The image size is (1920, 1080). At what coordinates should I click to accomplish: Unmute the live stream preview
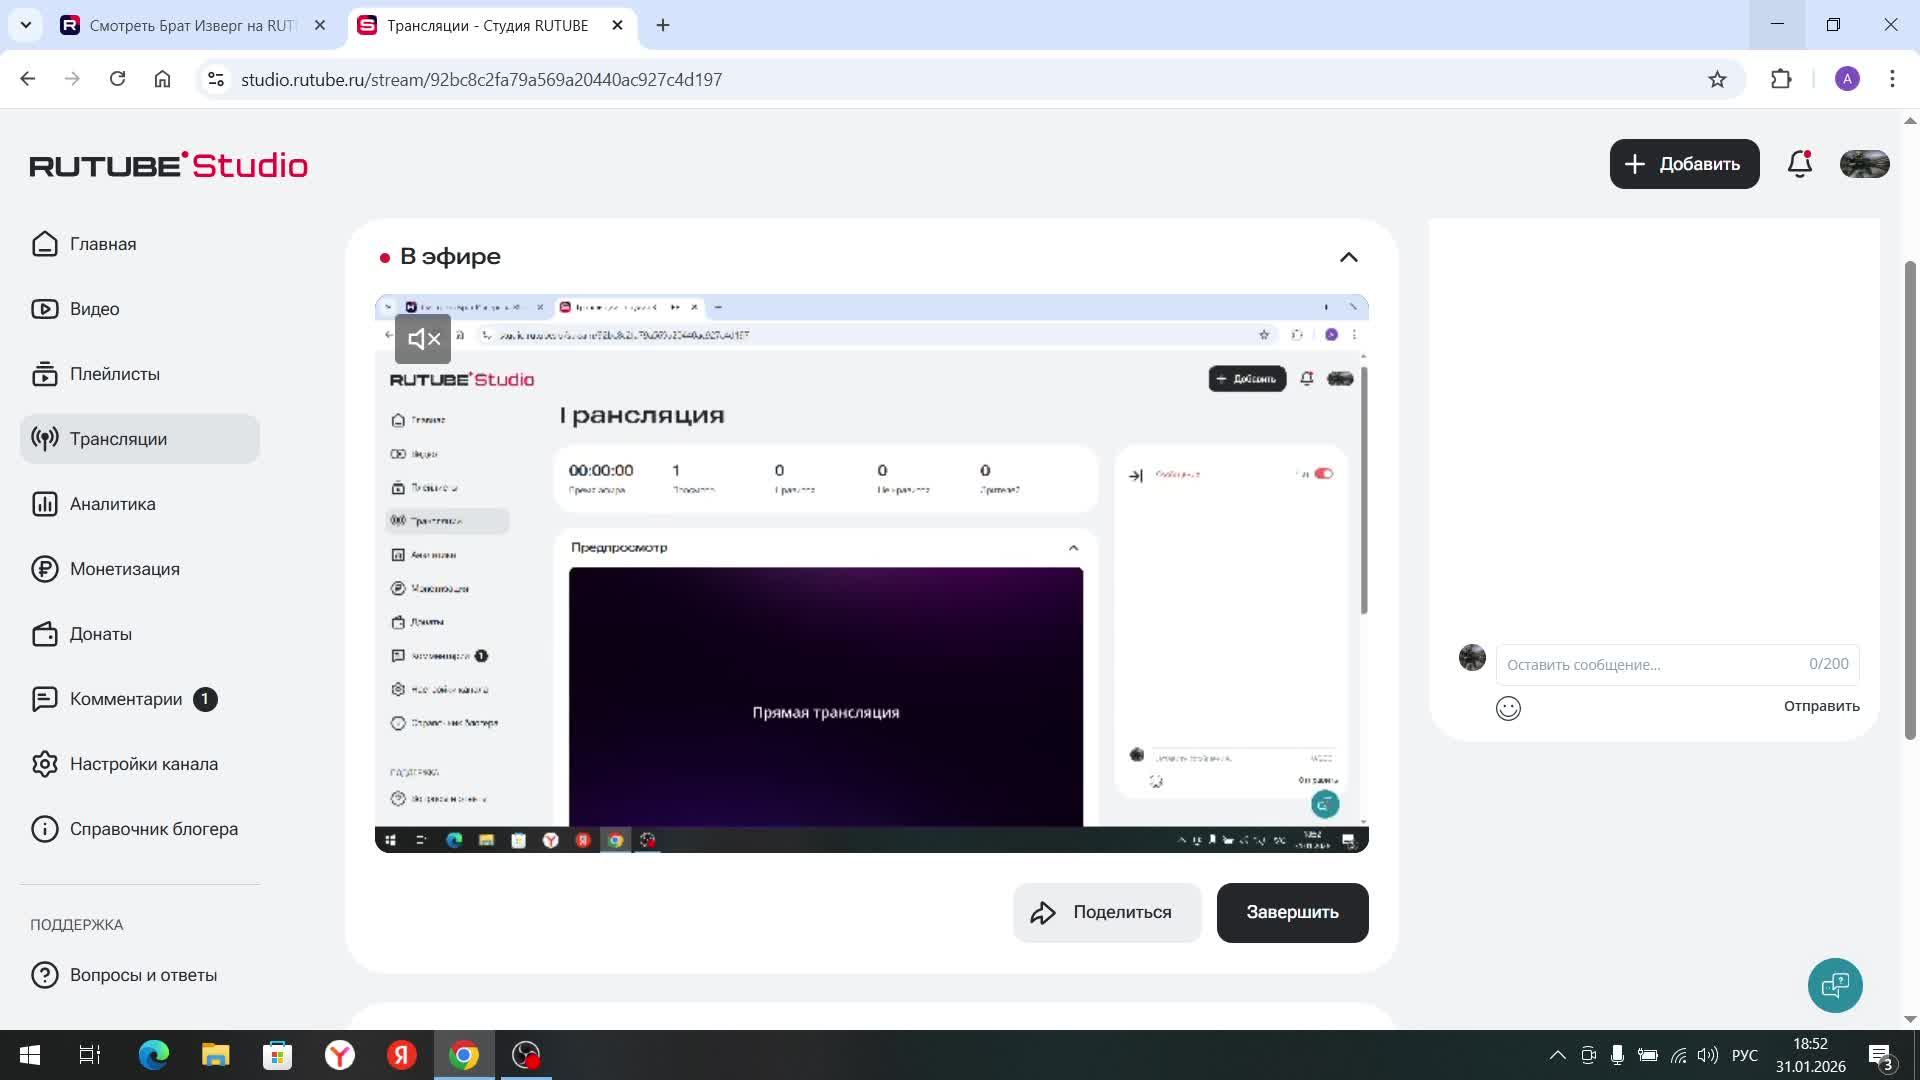423,339
